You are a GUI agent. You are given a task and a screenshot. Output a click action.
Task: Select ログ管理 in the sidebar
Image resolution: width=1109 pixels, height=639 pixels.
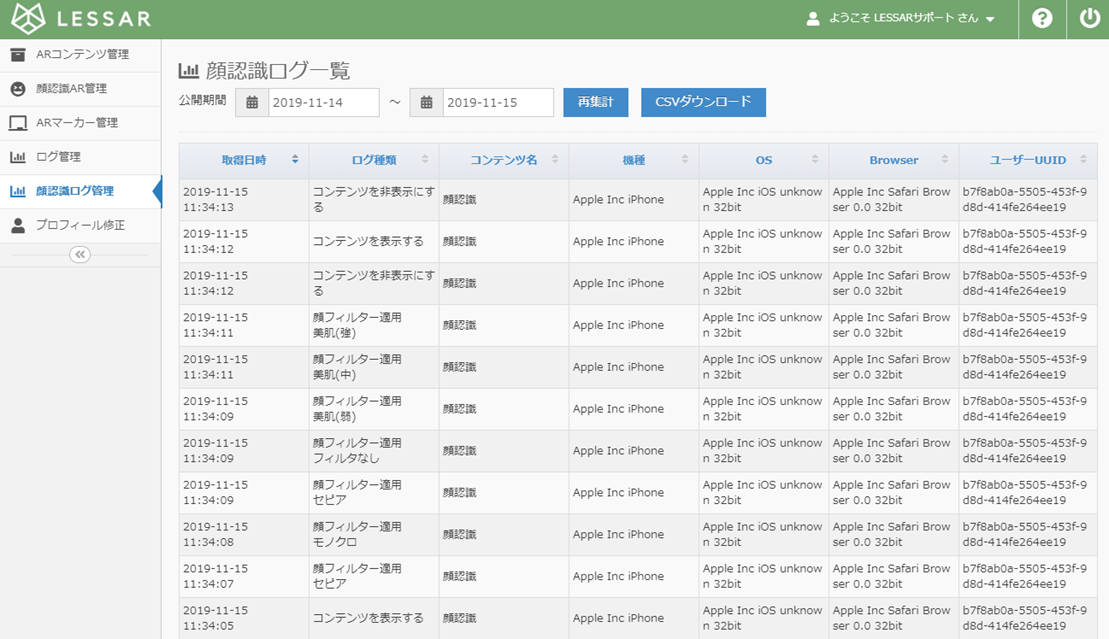(81, 157)
